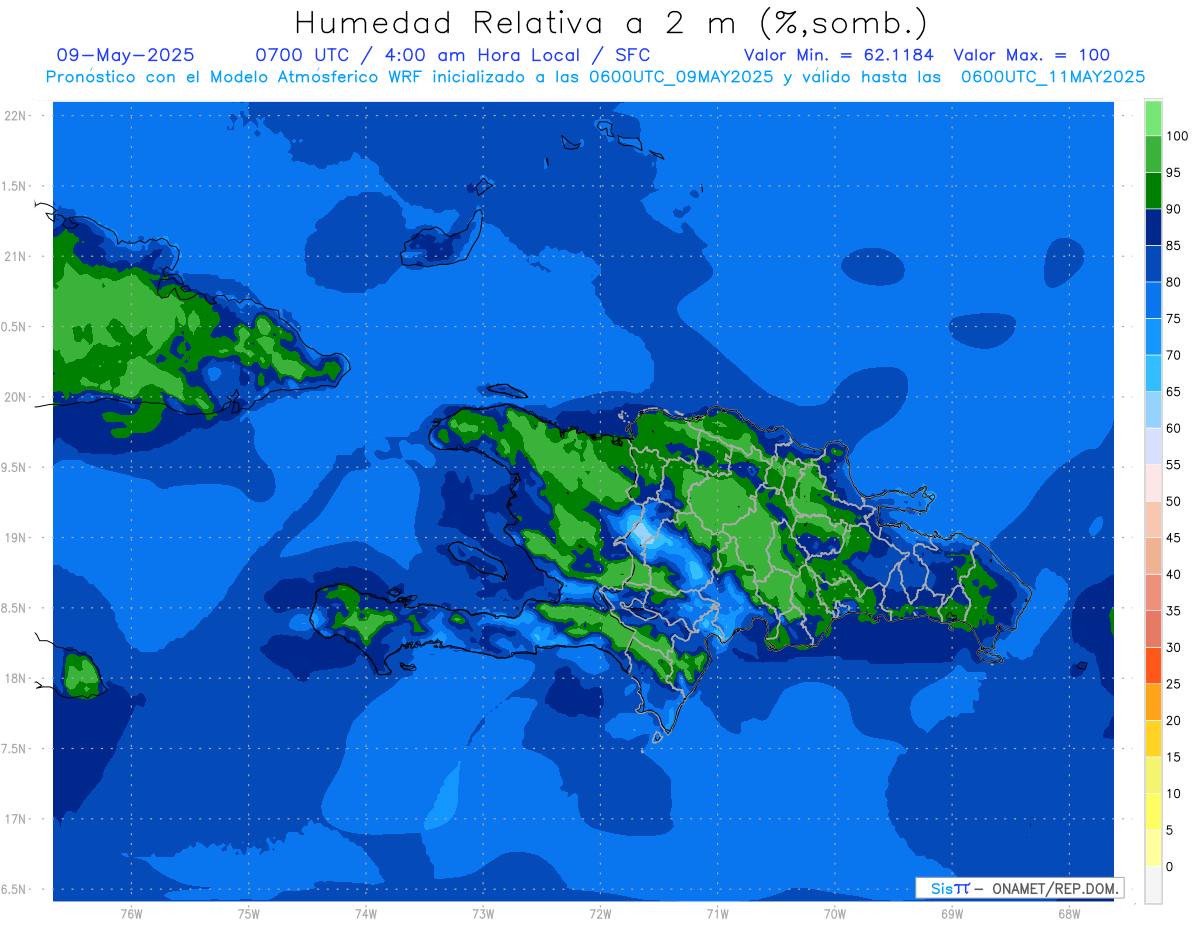Click the "19N" latitude label

point(16,538)
